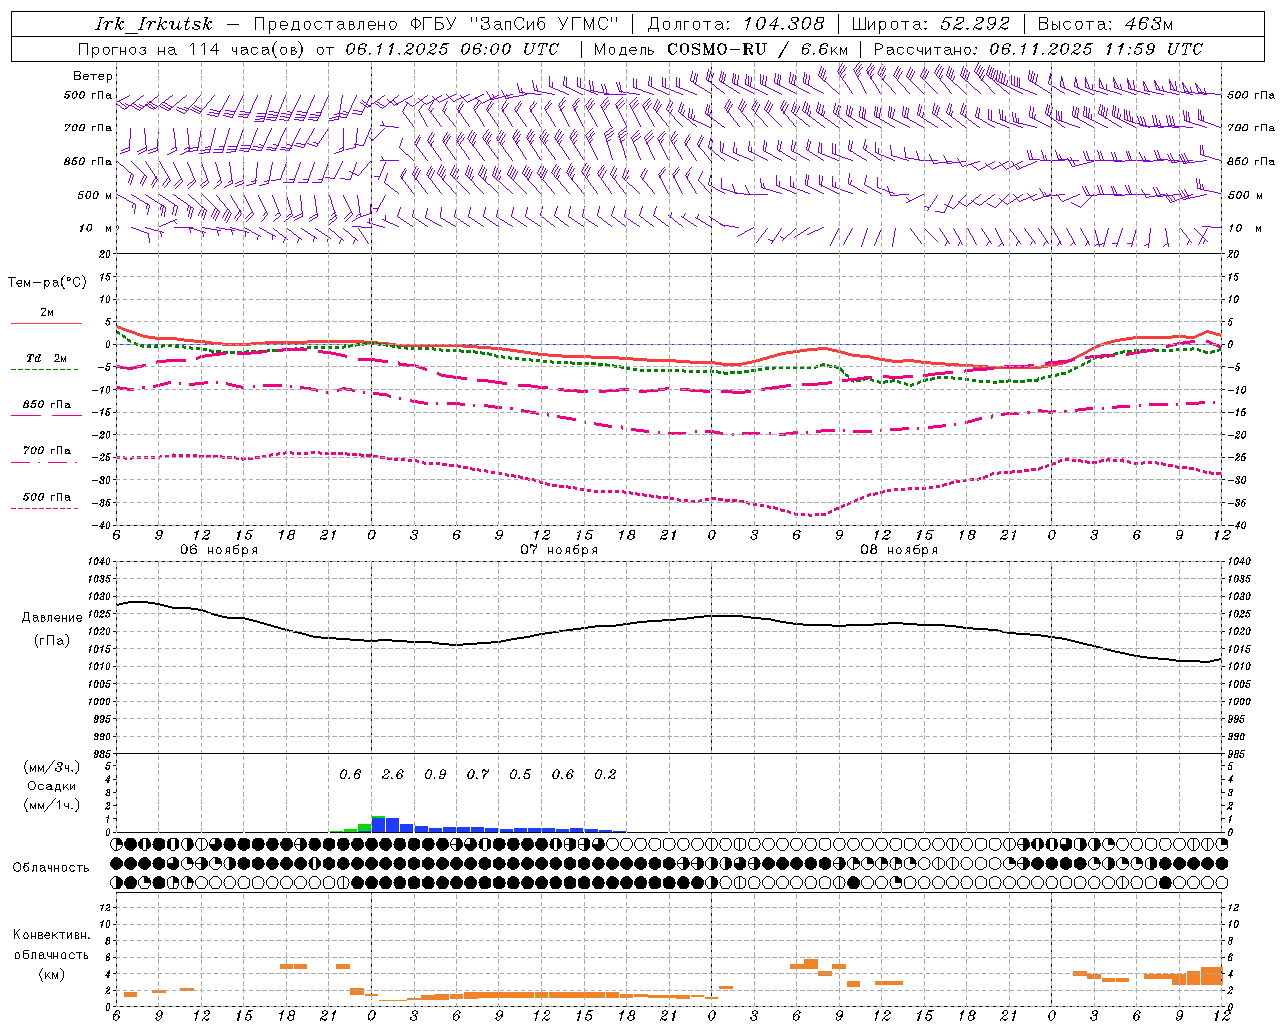
Task: Click the Irk_Irkutsk station title
Action: pos(154,24)
